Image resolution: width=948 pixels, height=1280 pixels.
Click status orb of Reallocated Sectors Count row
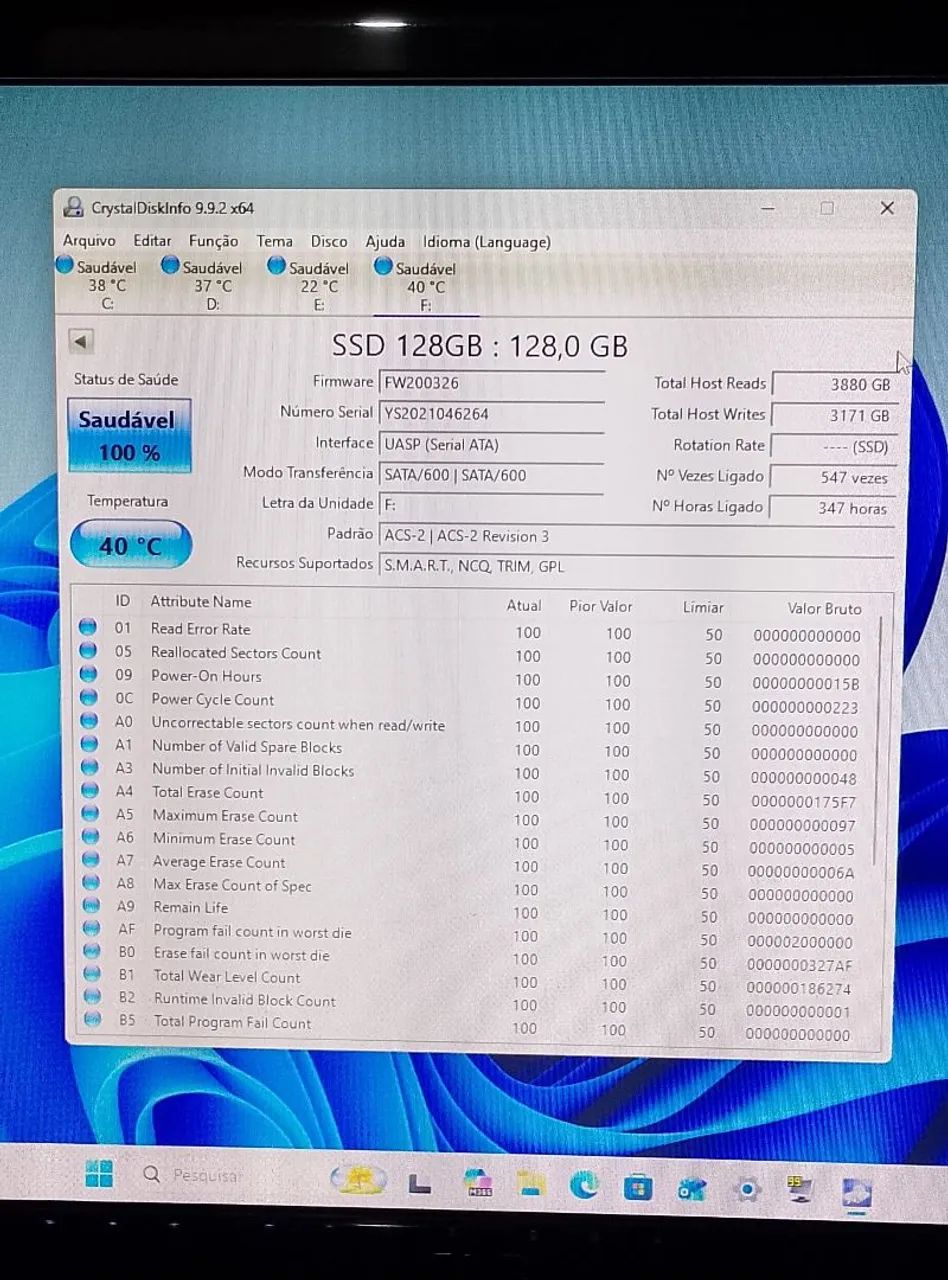(x=88, y=651)
